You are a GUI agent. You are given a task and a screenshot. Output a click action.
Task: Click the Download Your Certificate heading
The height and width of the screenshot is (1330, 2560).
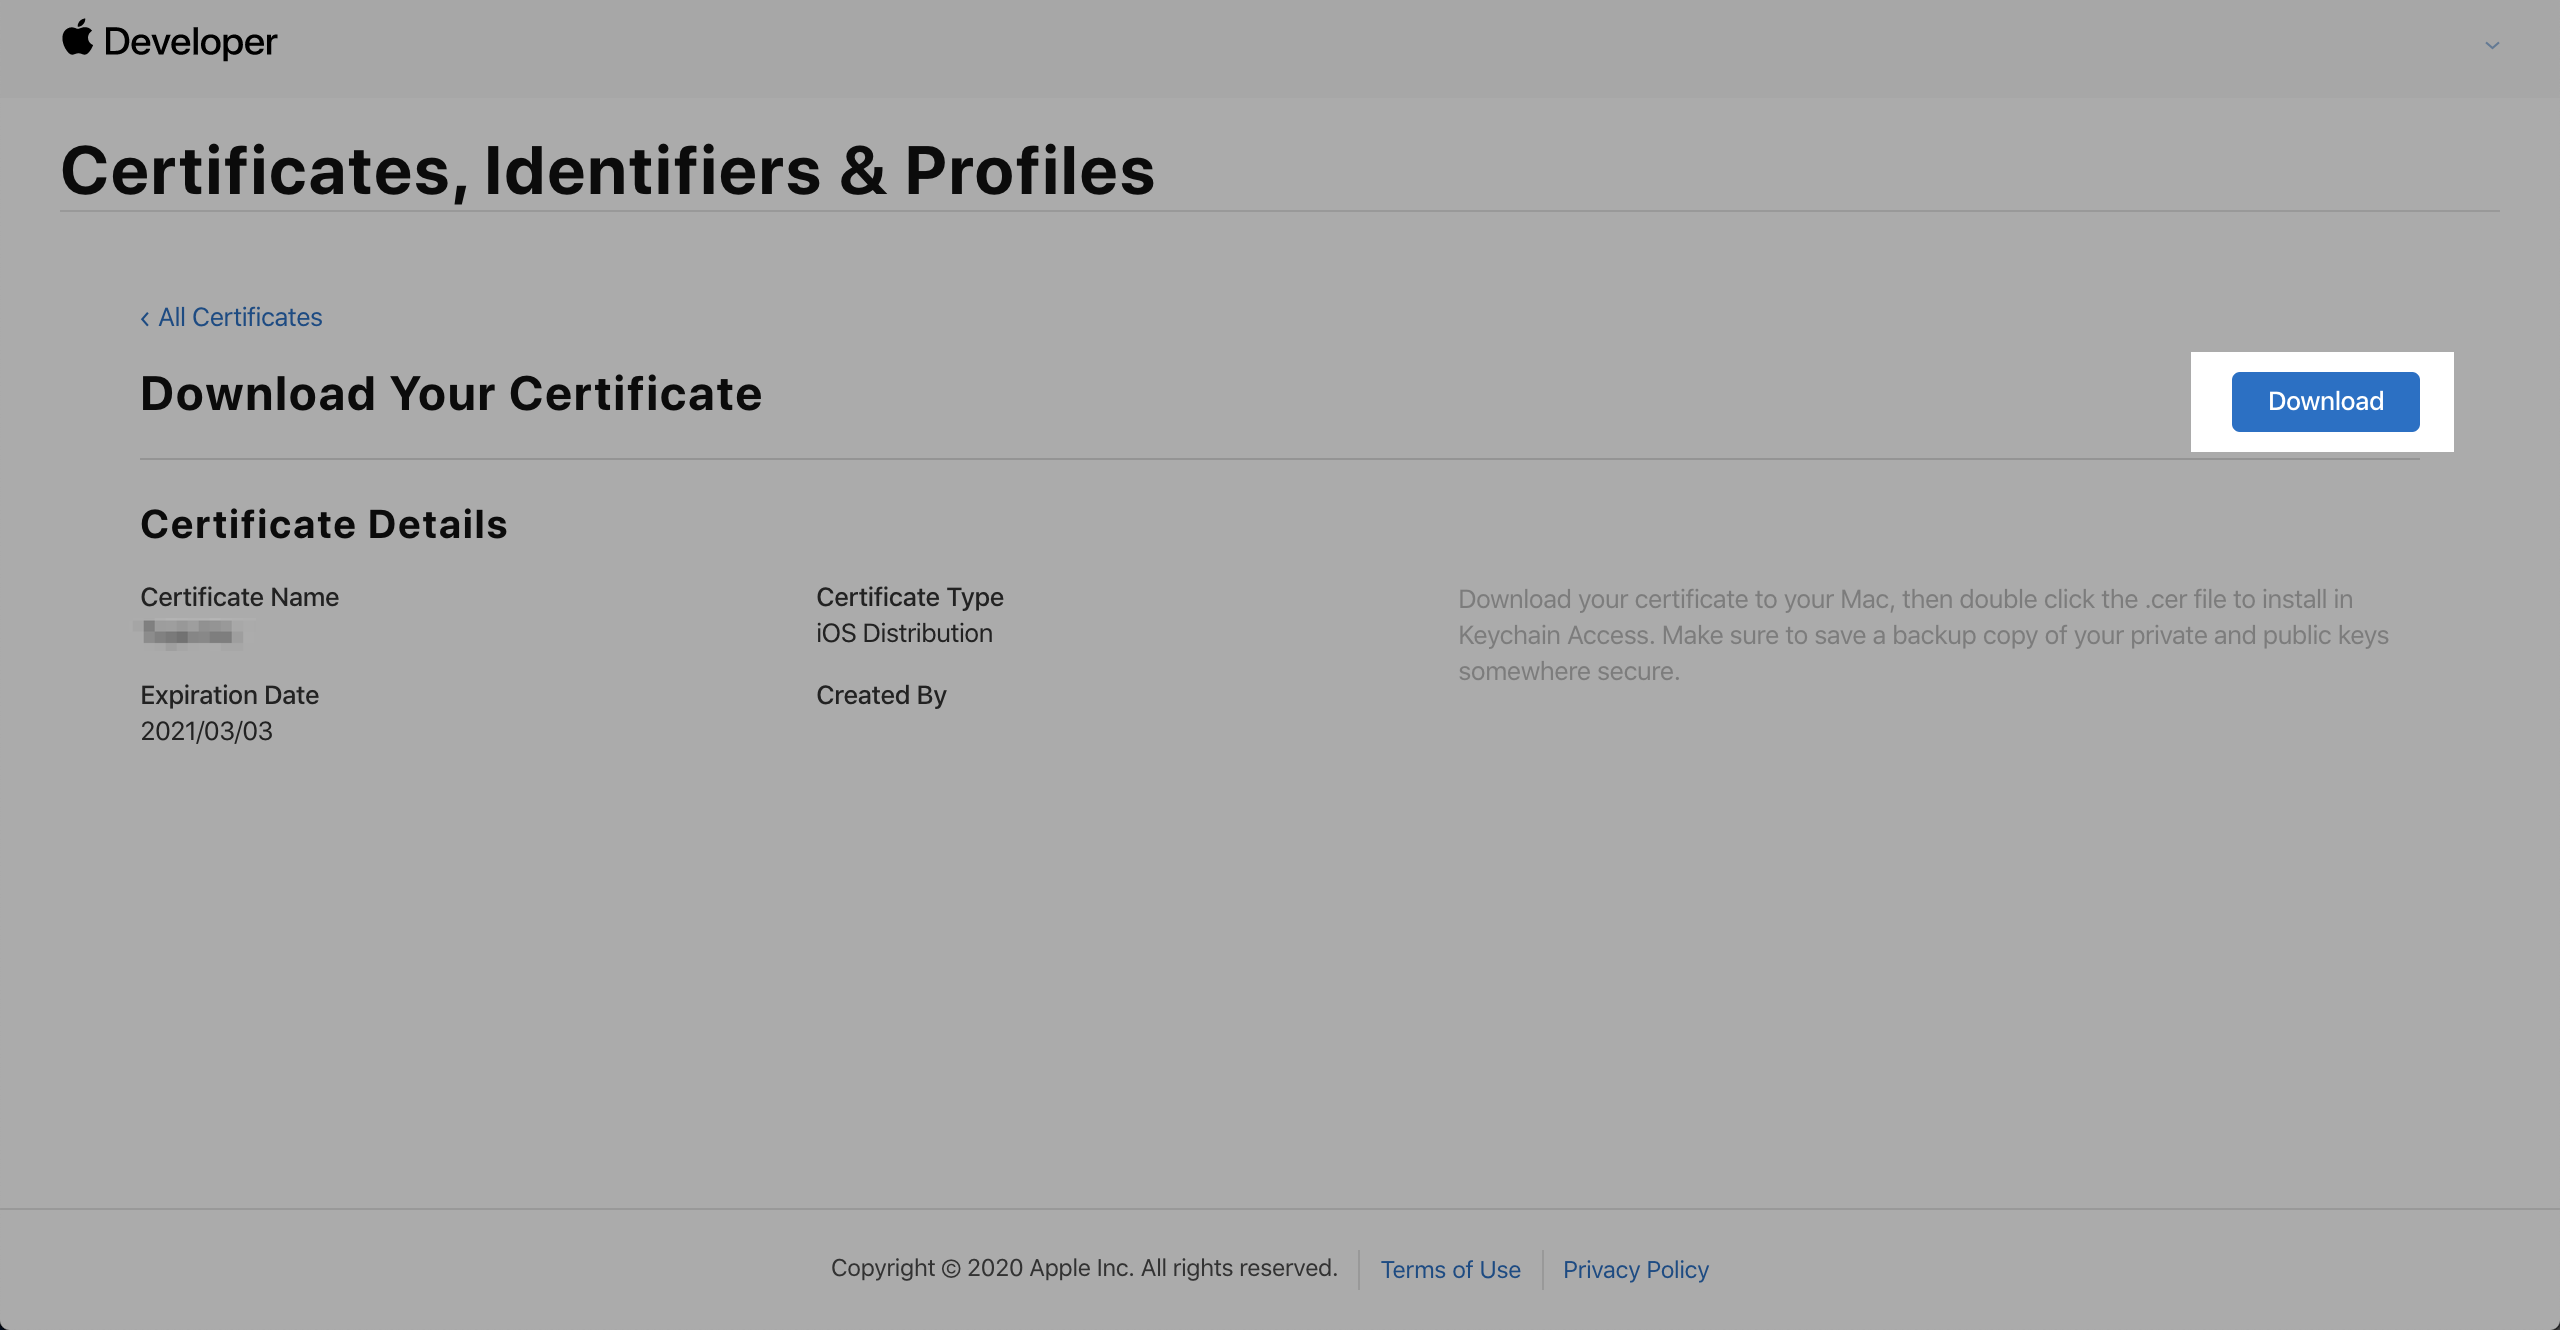451,393
